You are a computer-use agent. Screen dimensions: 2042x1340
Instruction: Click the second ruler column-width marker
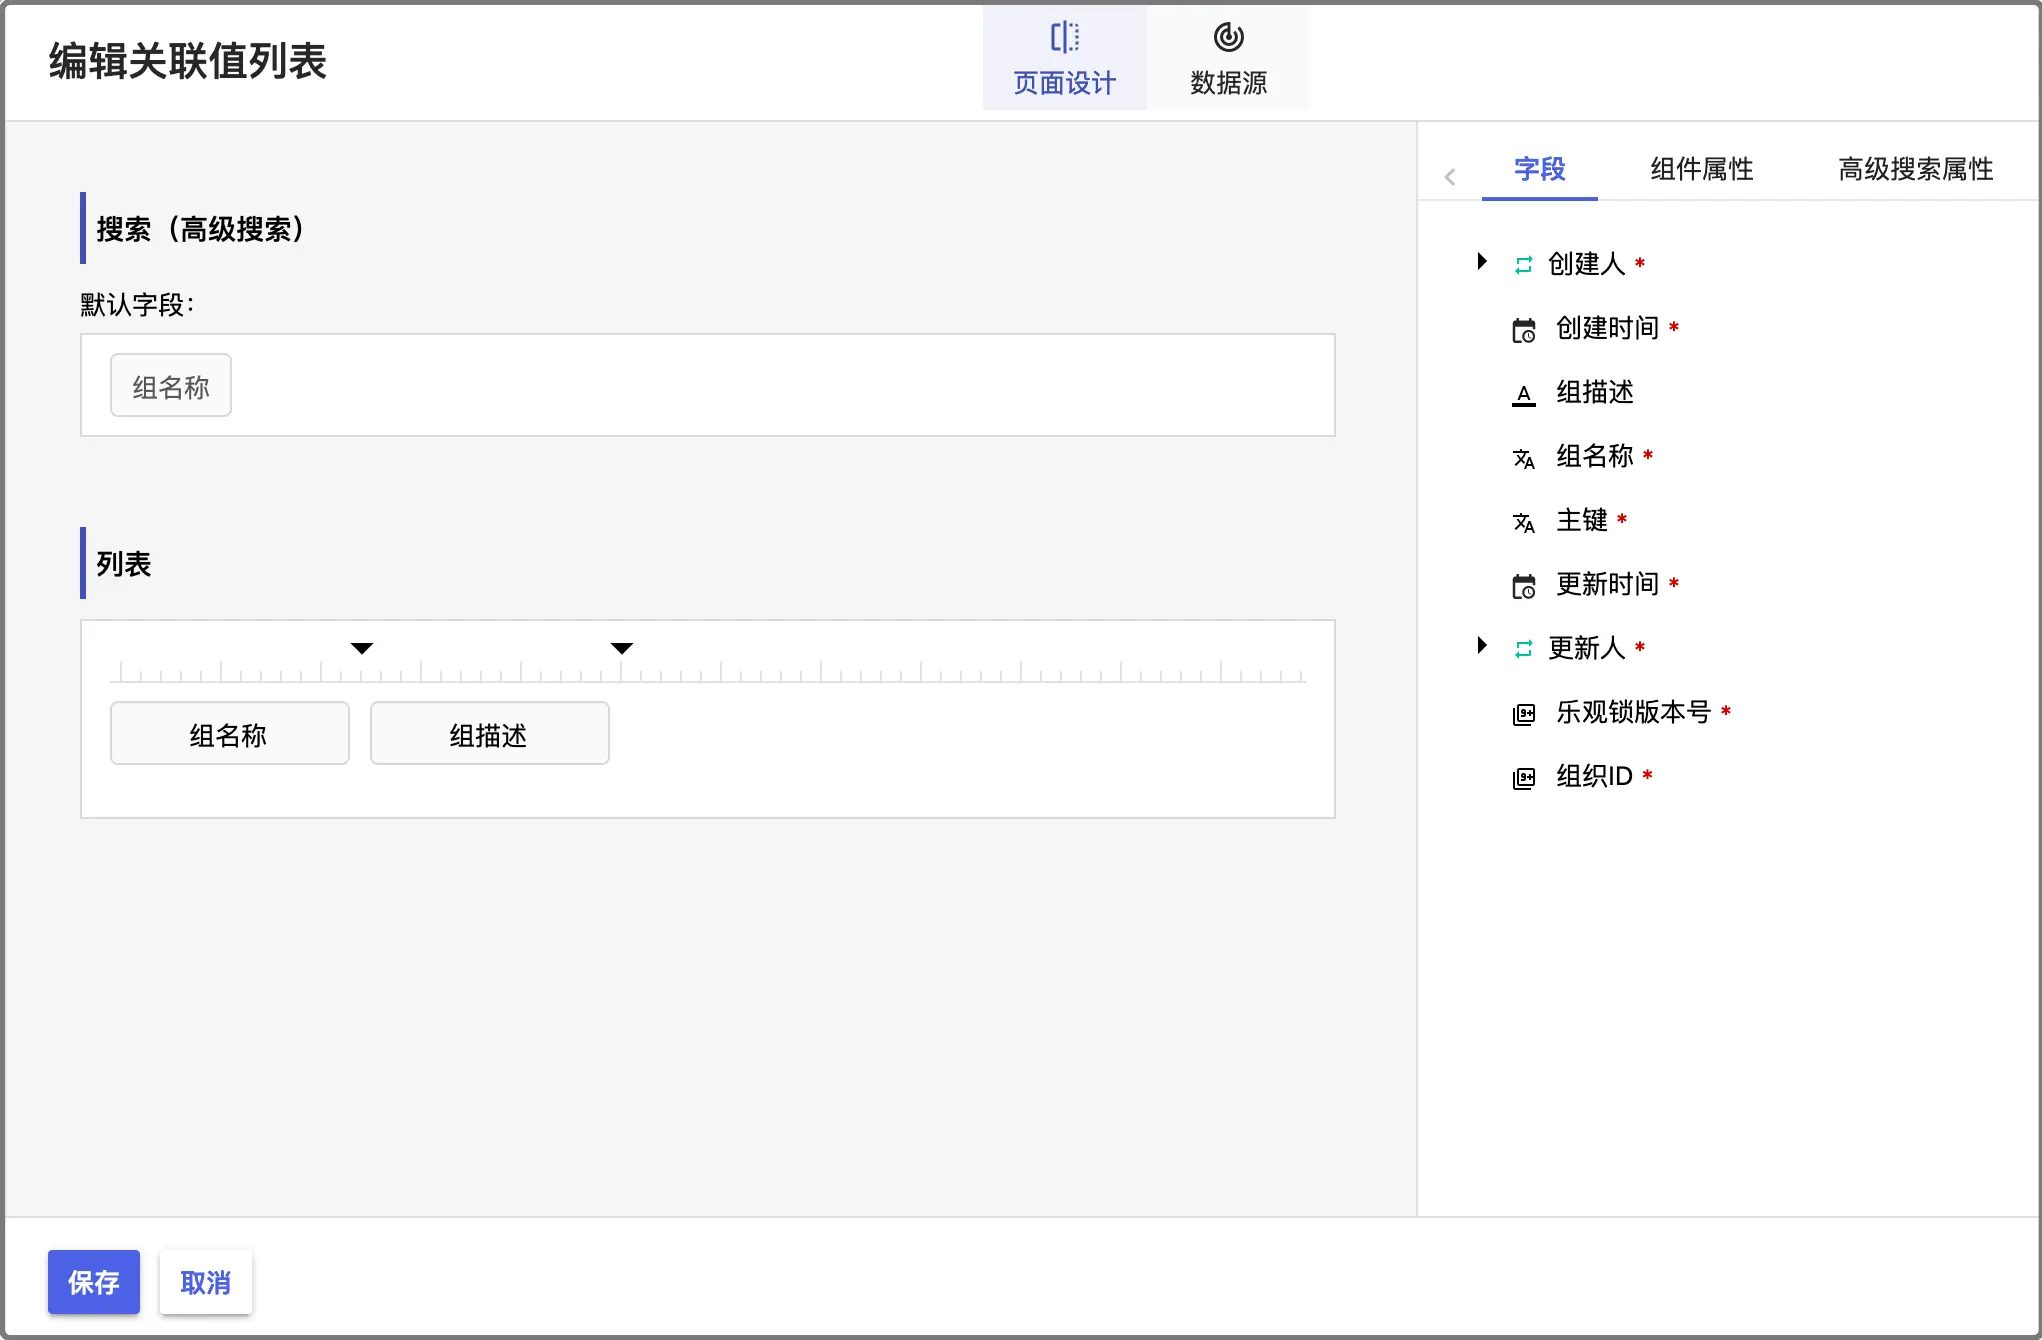click(622, 648)
